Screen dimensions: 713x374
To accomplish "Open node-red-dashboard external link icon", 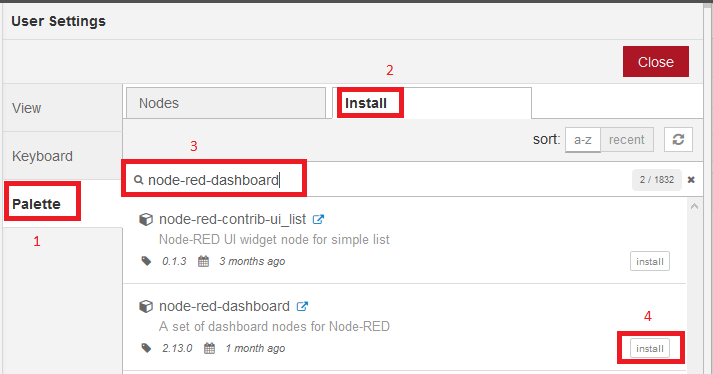I will (x=302, y=306).
